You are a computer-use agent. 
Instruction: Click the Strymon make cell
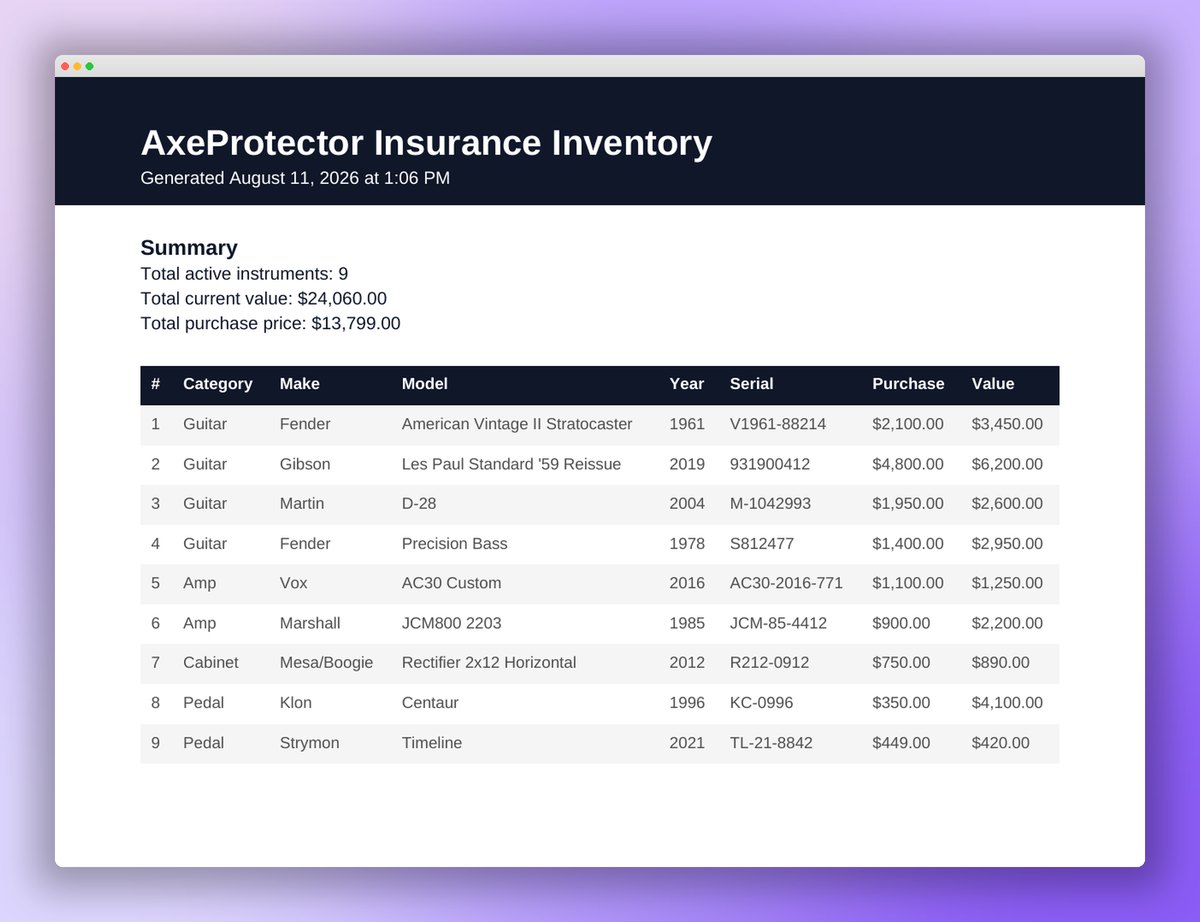pos(310,743)
